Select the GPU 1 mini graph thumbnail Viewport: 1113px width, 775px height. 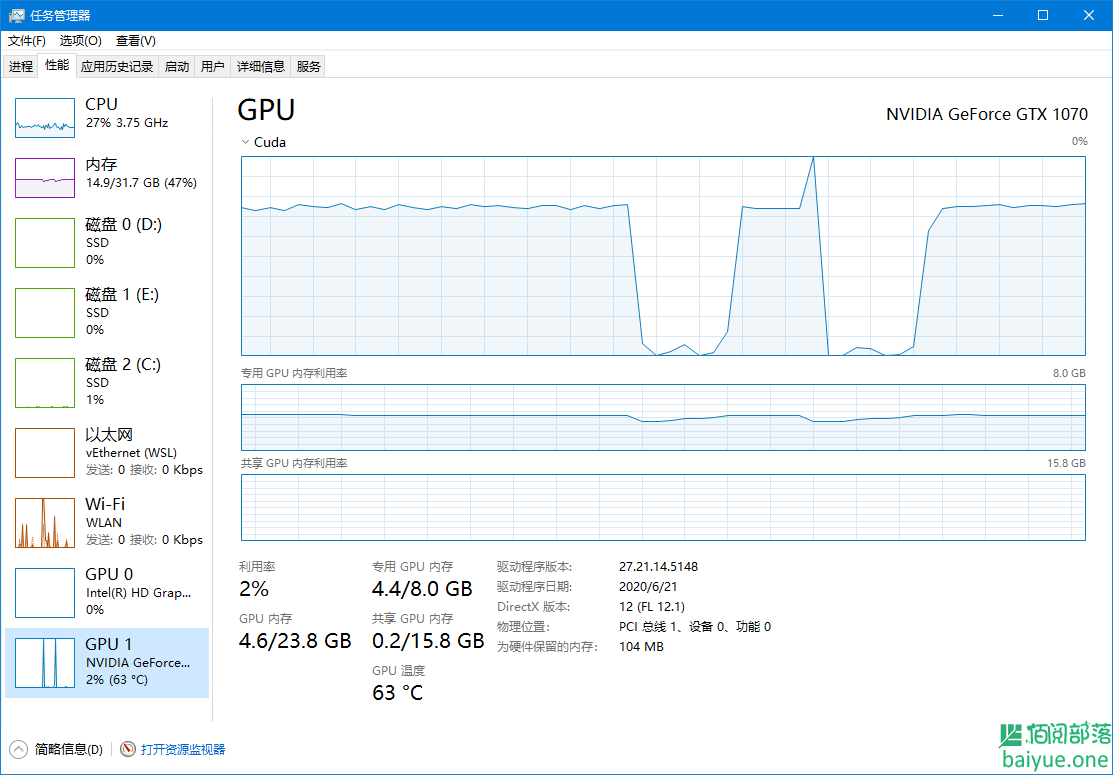pyautogui.click(x=45, y=663)
